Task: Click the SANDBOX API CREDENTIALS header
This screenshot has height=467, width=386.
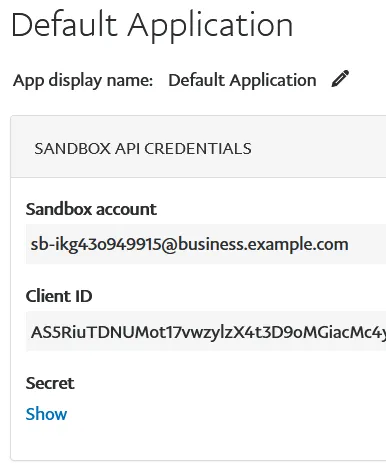Action: point(143,149)
